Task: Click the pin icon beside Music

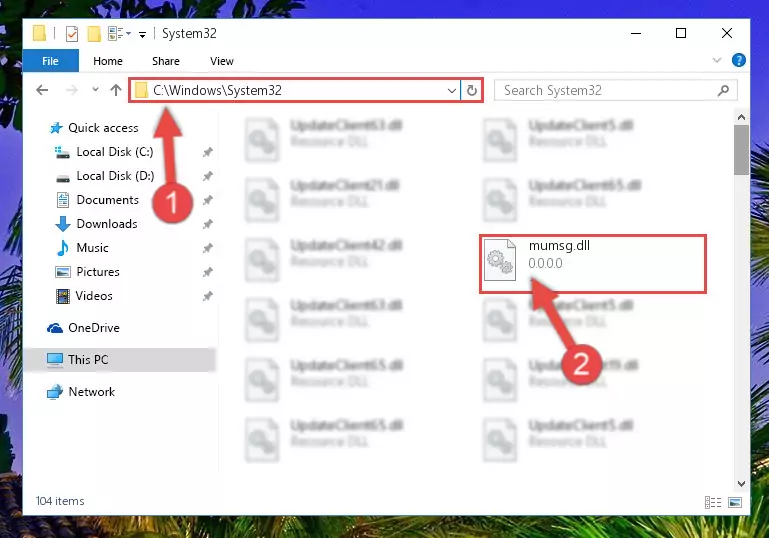Action: 208,248
